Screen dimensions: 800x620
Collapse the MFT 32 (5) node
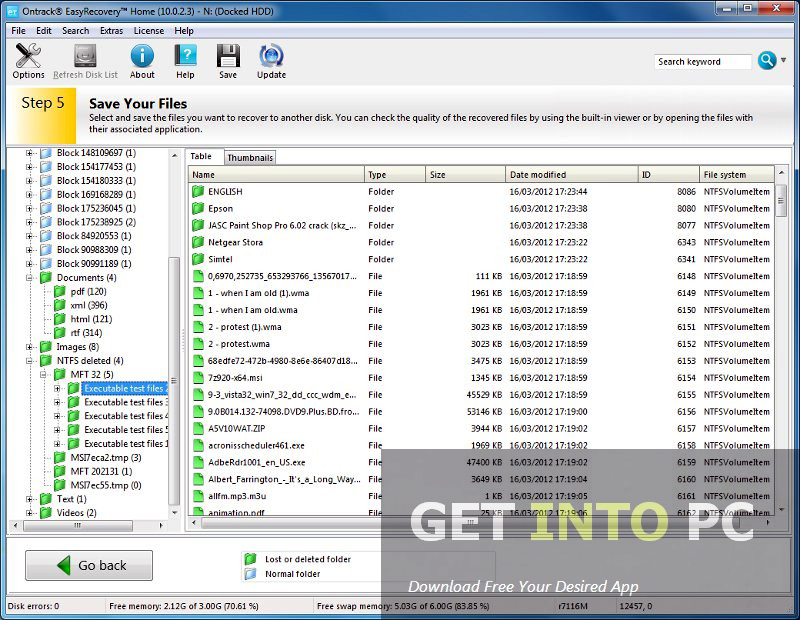pos(43,374)
